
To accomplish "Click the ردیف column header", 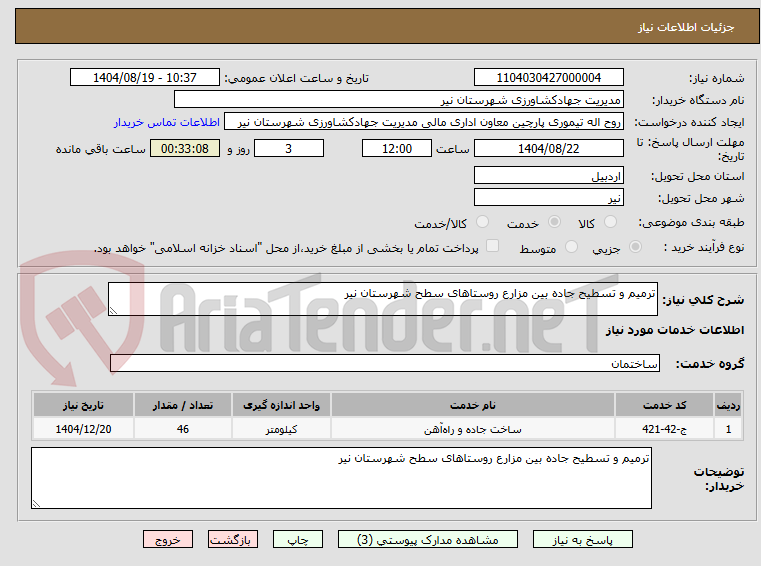I will (728, 405).
